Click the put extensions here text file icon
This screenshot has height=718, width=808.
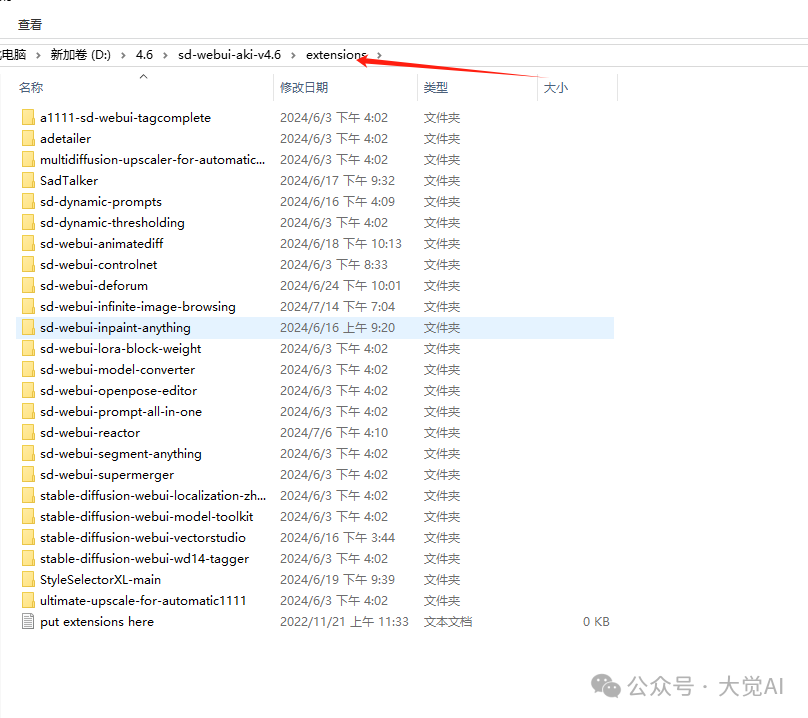click(28, 622)
